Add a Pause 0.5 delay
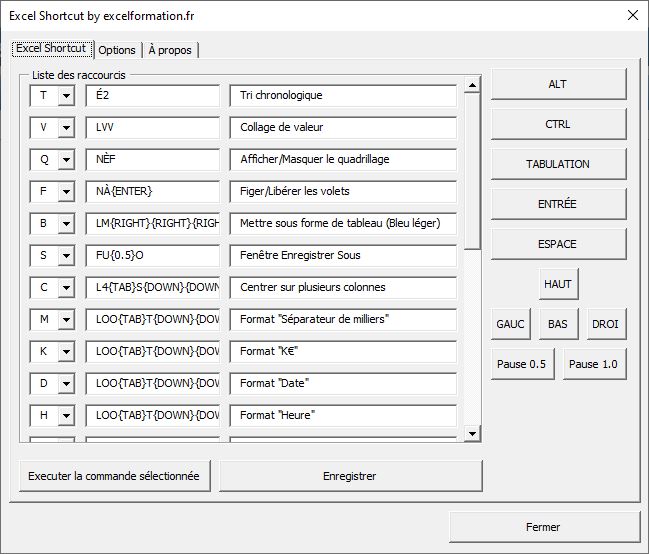The width and height of the screenshot is (649, 554). (522, 364)
